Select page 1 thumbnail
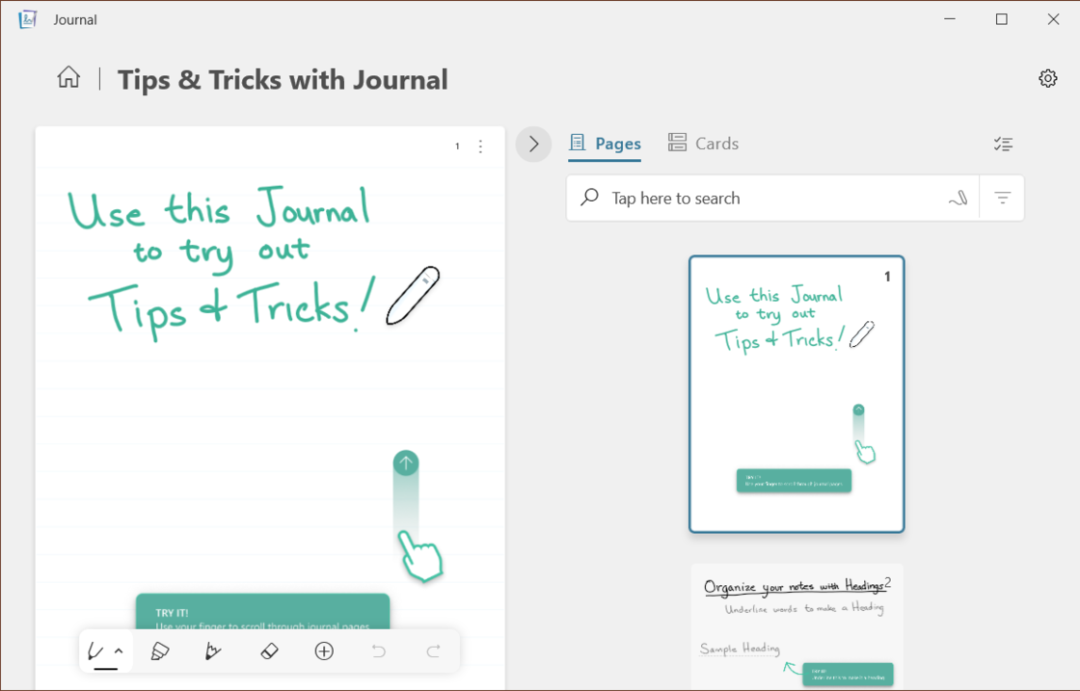 (x=797, y=394)
